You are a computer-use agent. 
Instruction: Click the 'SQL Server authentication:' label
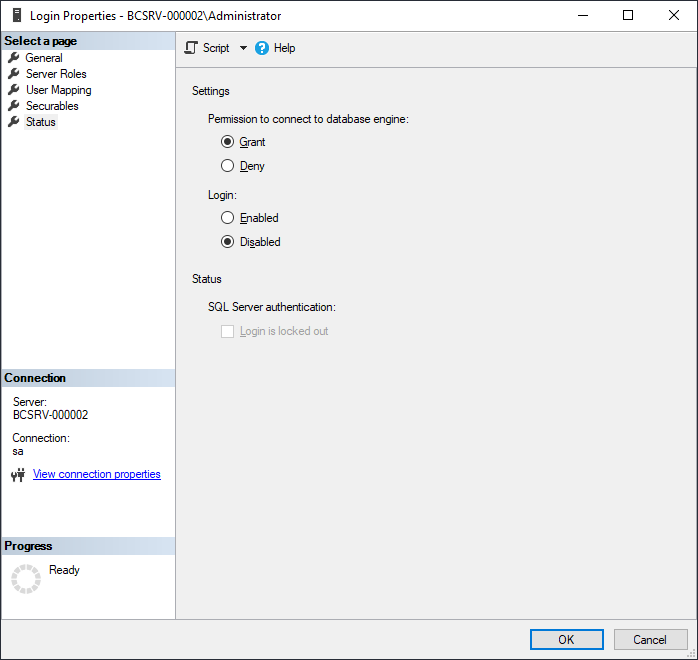tap(272, 307)
